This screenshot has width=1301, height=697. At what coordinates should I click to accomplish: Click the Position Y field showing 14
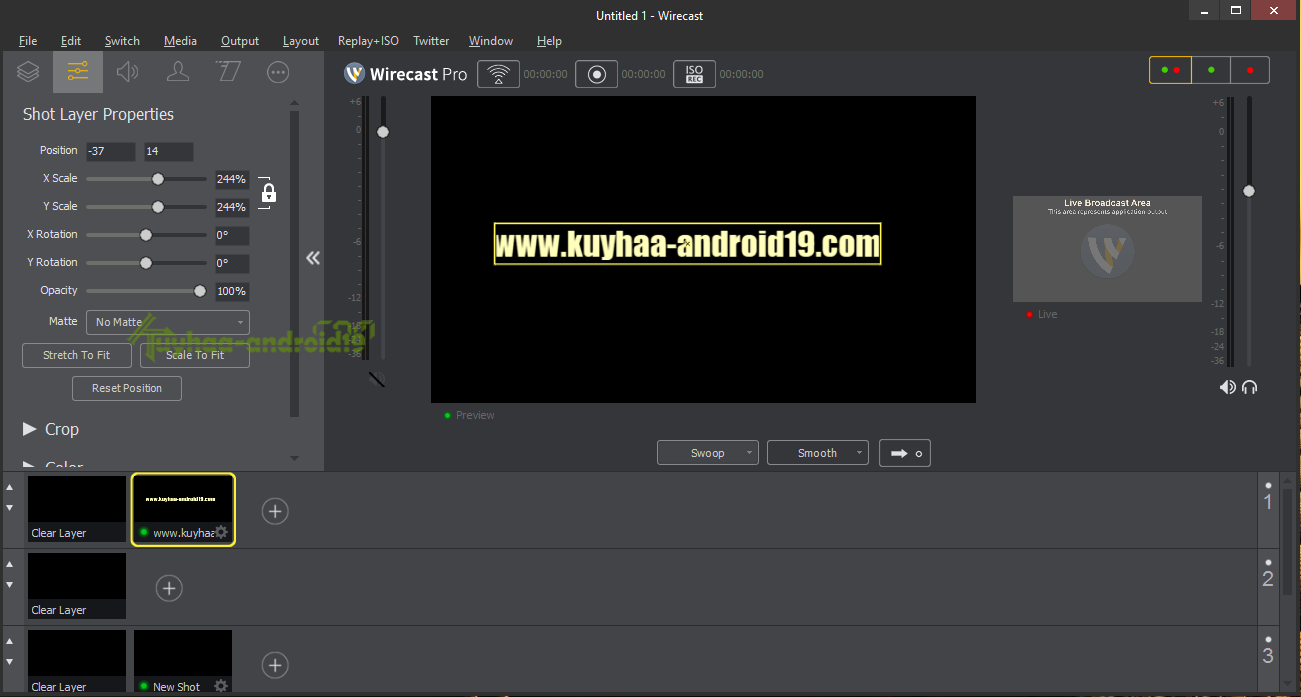point(168,151)
